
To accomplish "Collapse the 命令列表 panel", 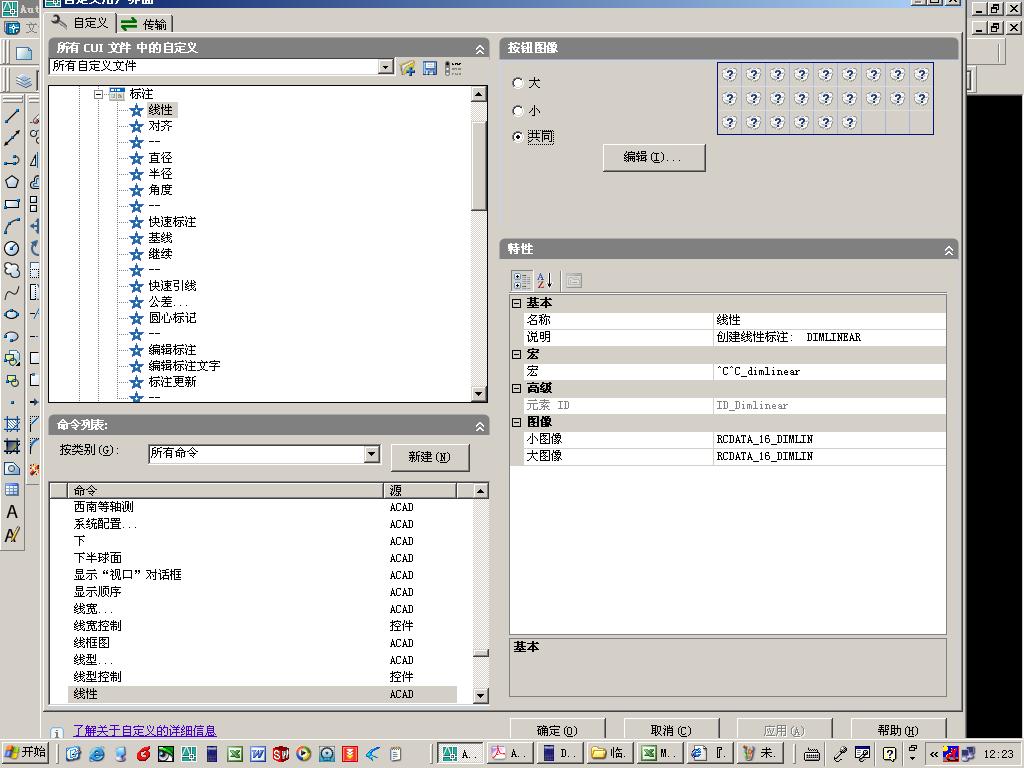I will [x=480, y=426].
